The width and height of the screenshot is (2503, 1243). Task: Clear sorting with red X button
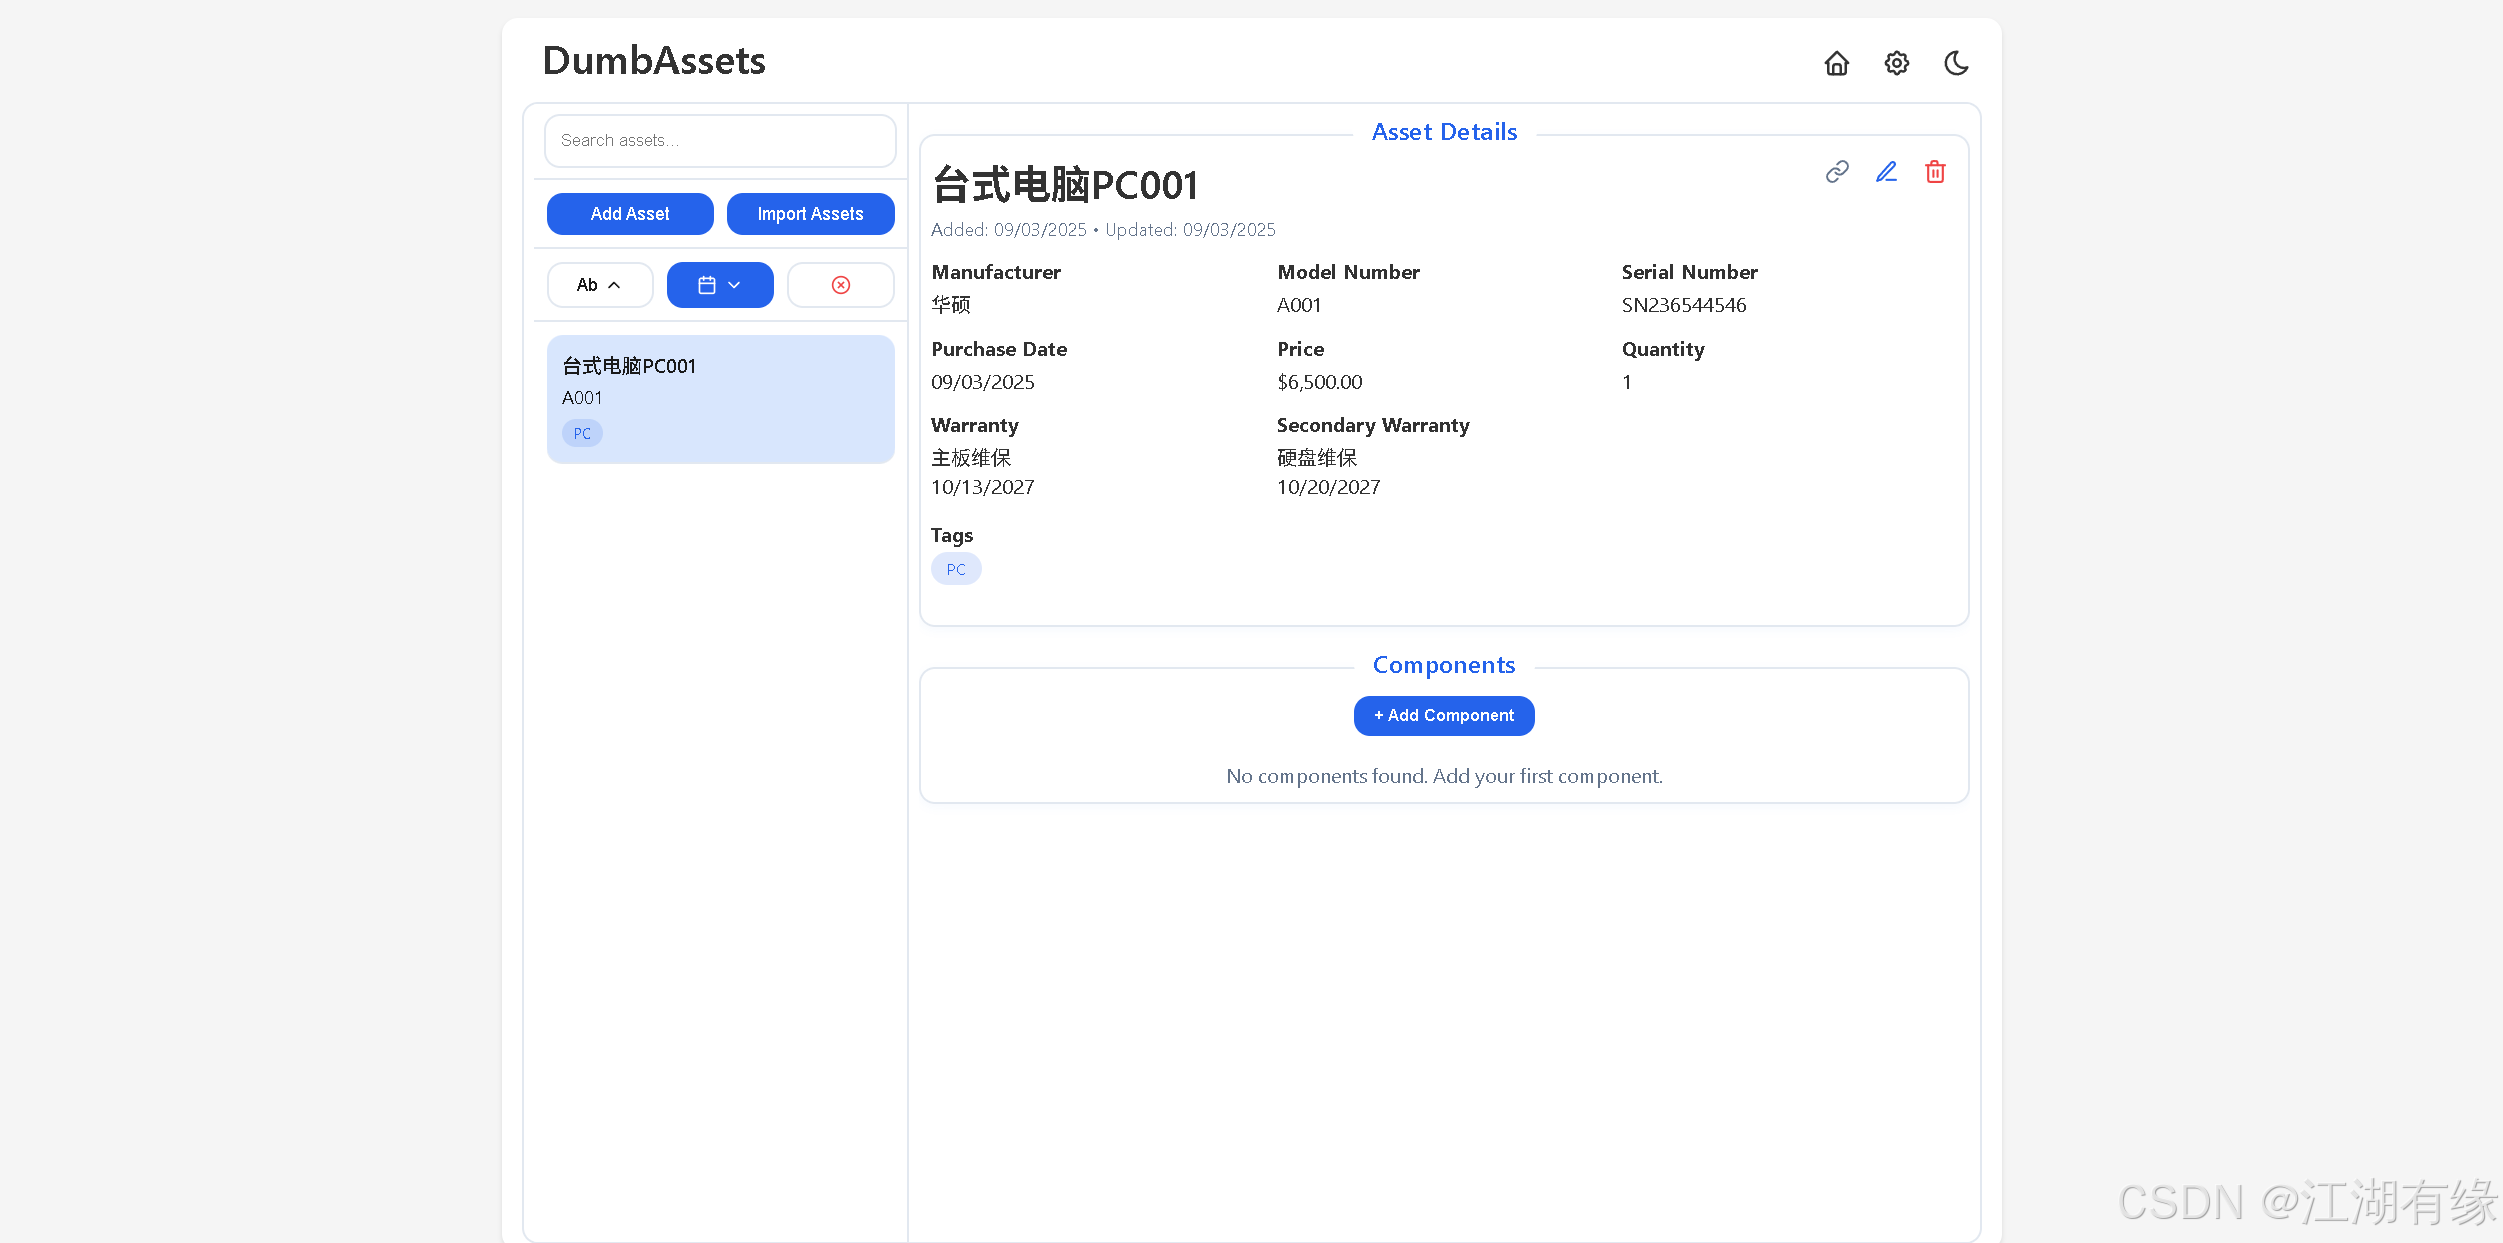[x=840, y=285]
